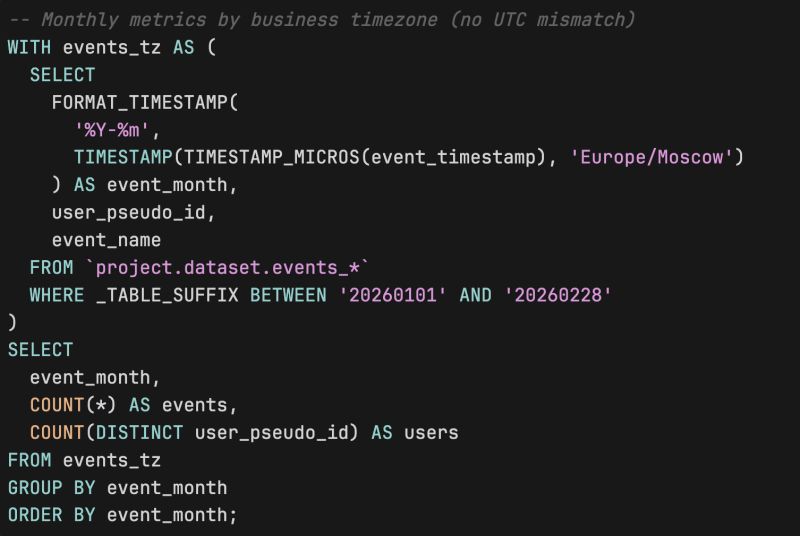Click events_tz in the final FROM clause
The width and height of the screenshot is (800, 536).
(112, 460)
